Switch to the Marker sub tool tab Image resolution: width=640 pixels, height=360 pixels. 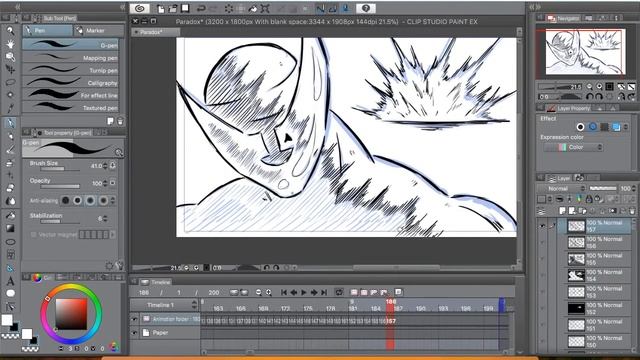pos(99,30)
